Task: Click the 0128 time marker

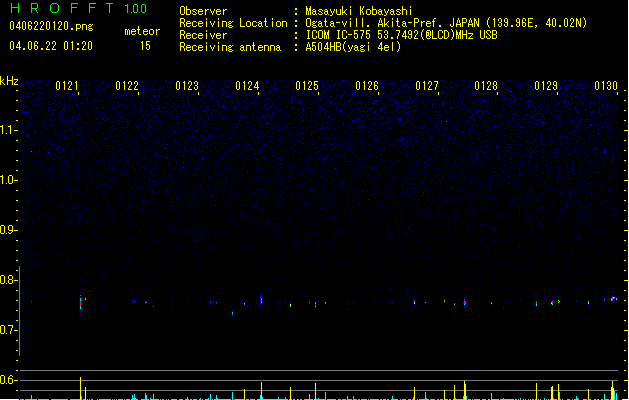Action: coord(486,86)
